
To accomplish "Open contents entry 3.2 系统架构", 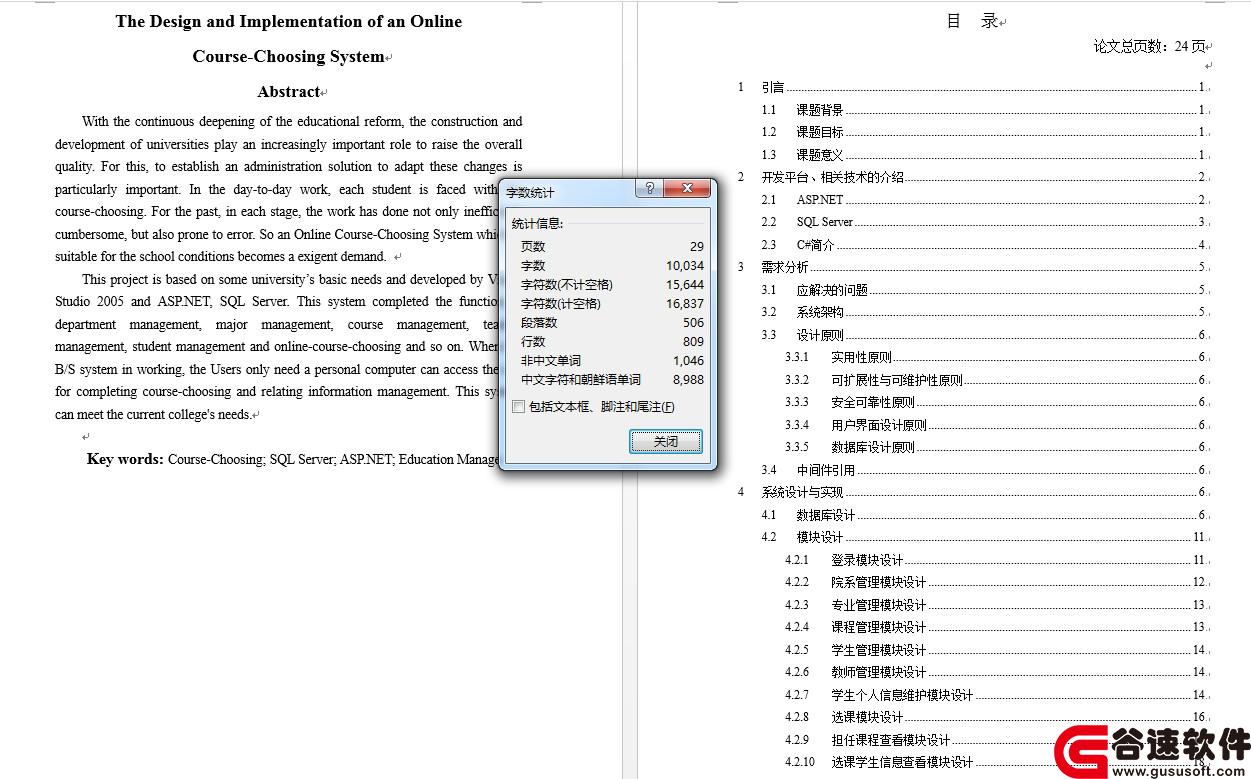I will (984, 312).
